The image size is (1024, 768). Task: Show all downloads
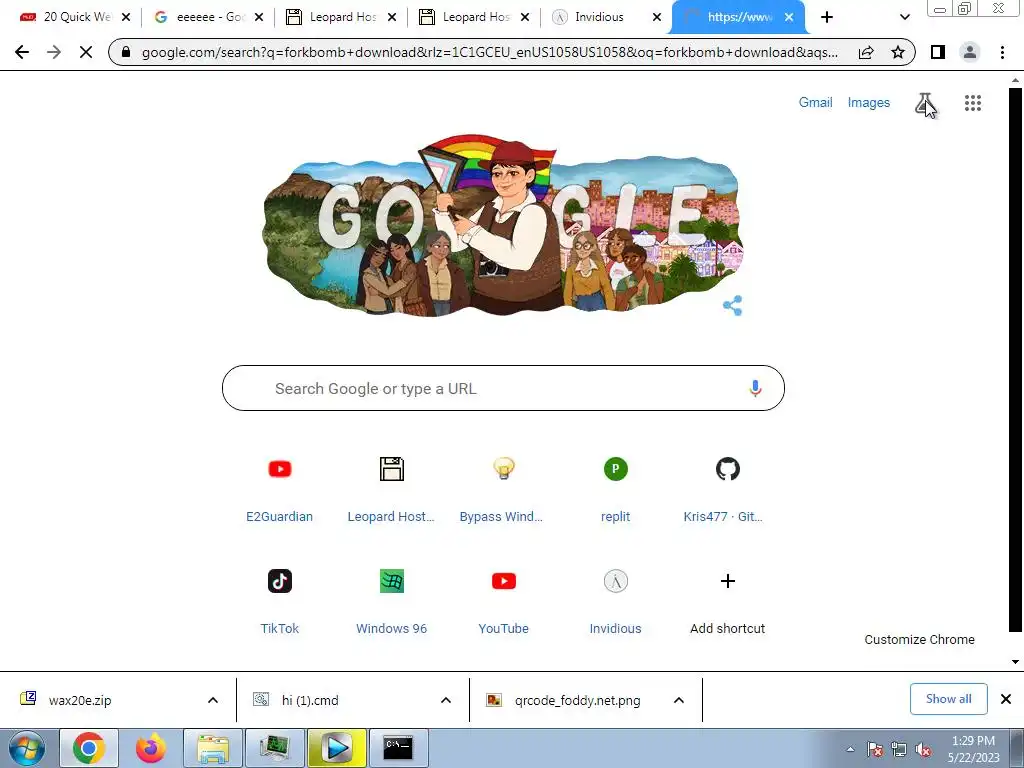[x=948, y=699]
